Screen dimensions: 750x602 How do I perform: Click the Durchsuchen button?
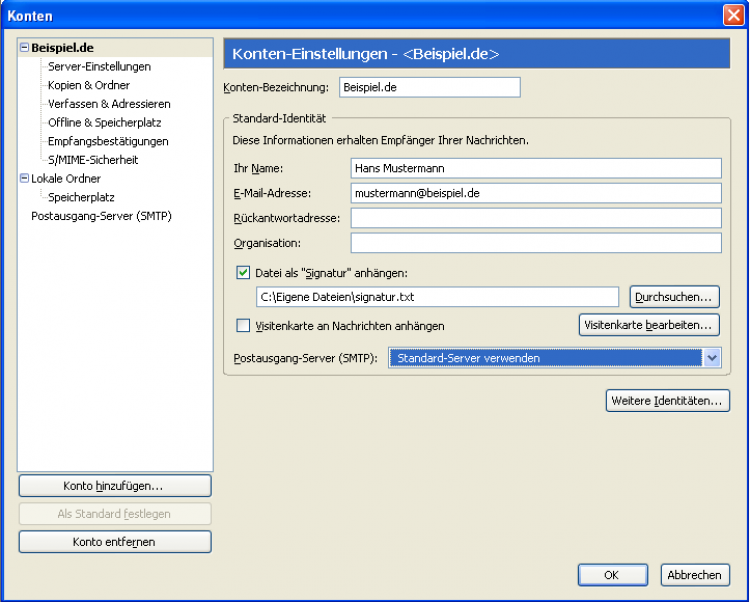point(674,297)
